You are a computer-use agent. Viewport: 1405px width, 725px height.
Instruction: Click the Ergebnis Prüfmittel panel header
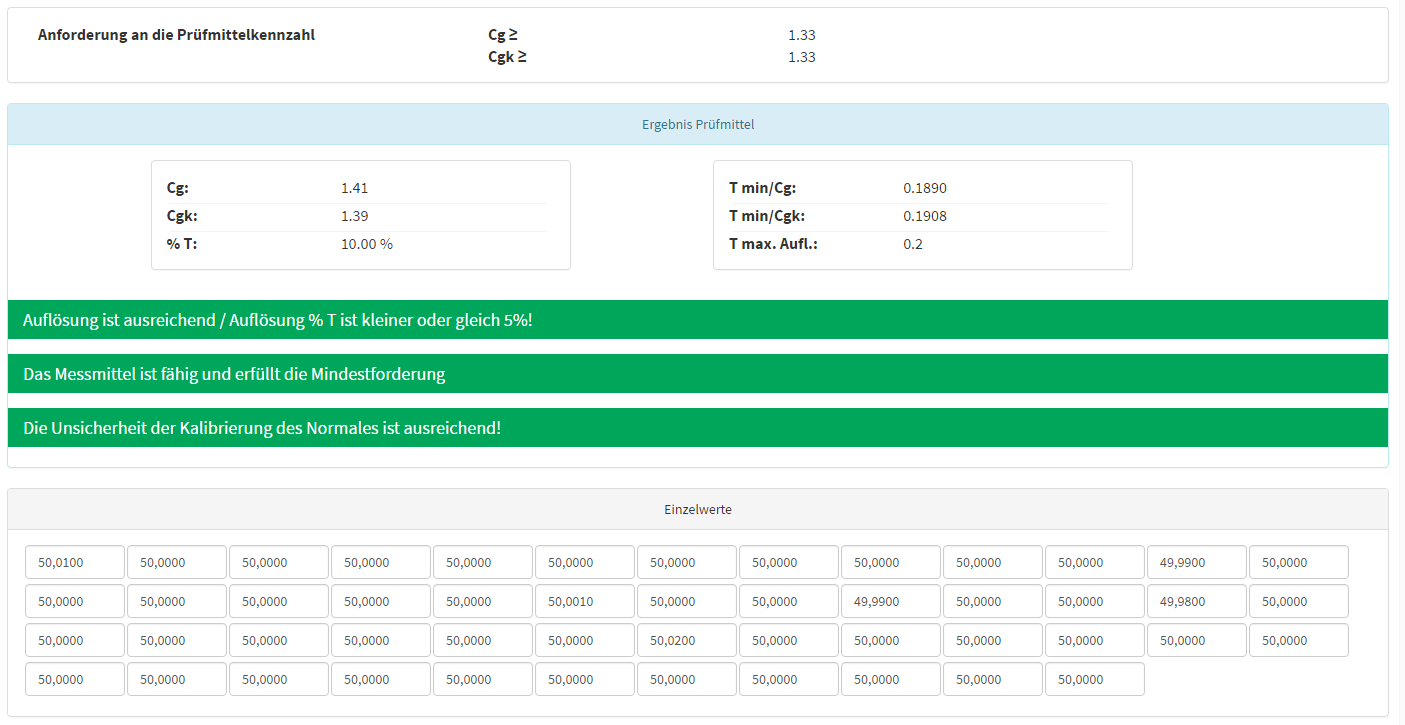pos(698,125)
